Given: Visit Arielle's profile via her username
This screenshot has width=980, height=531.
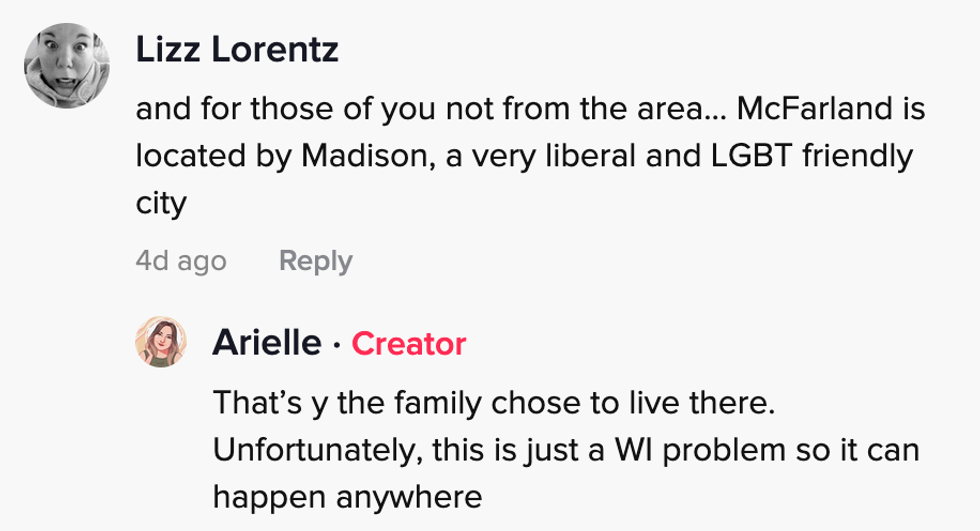Looking at the screenshot, I should (266, 344).
